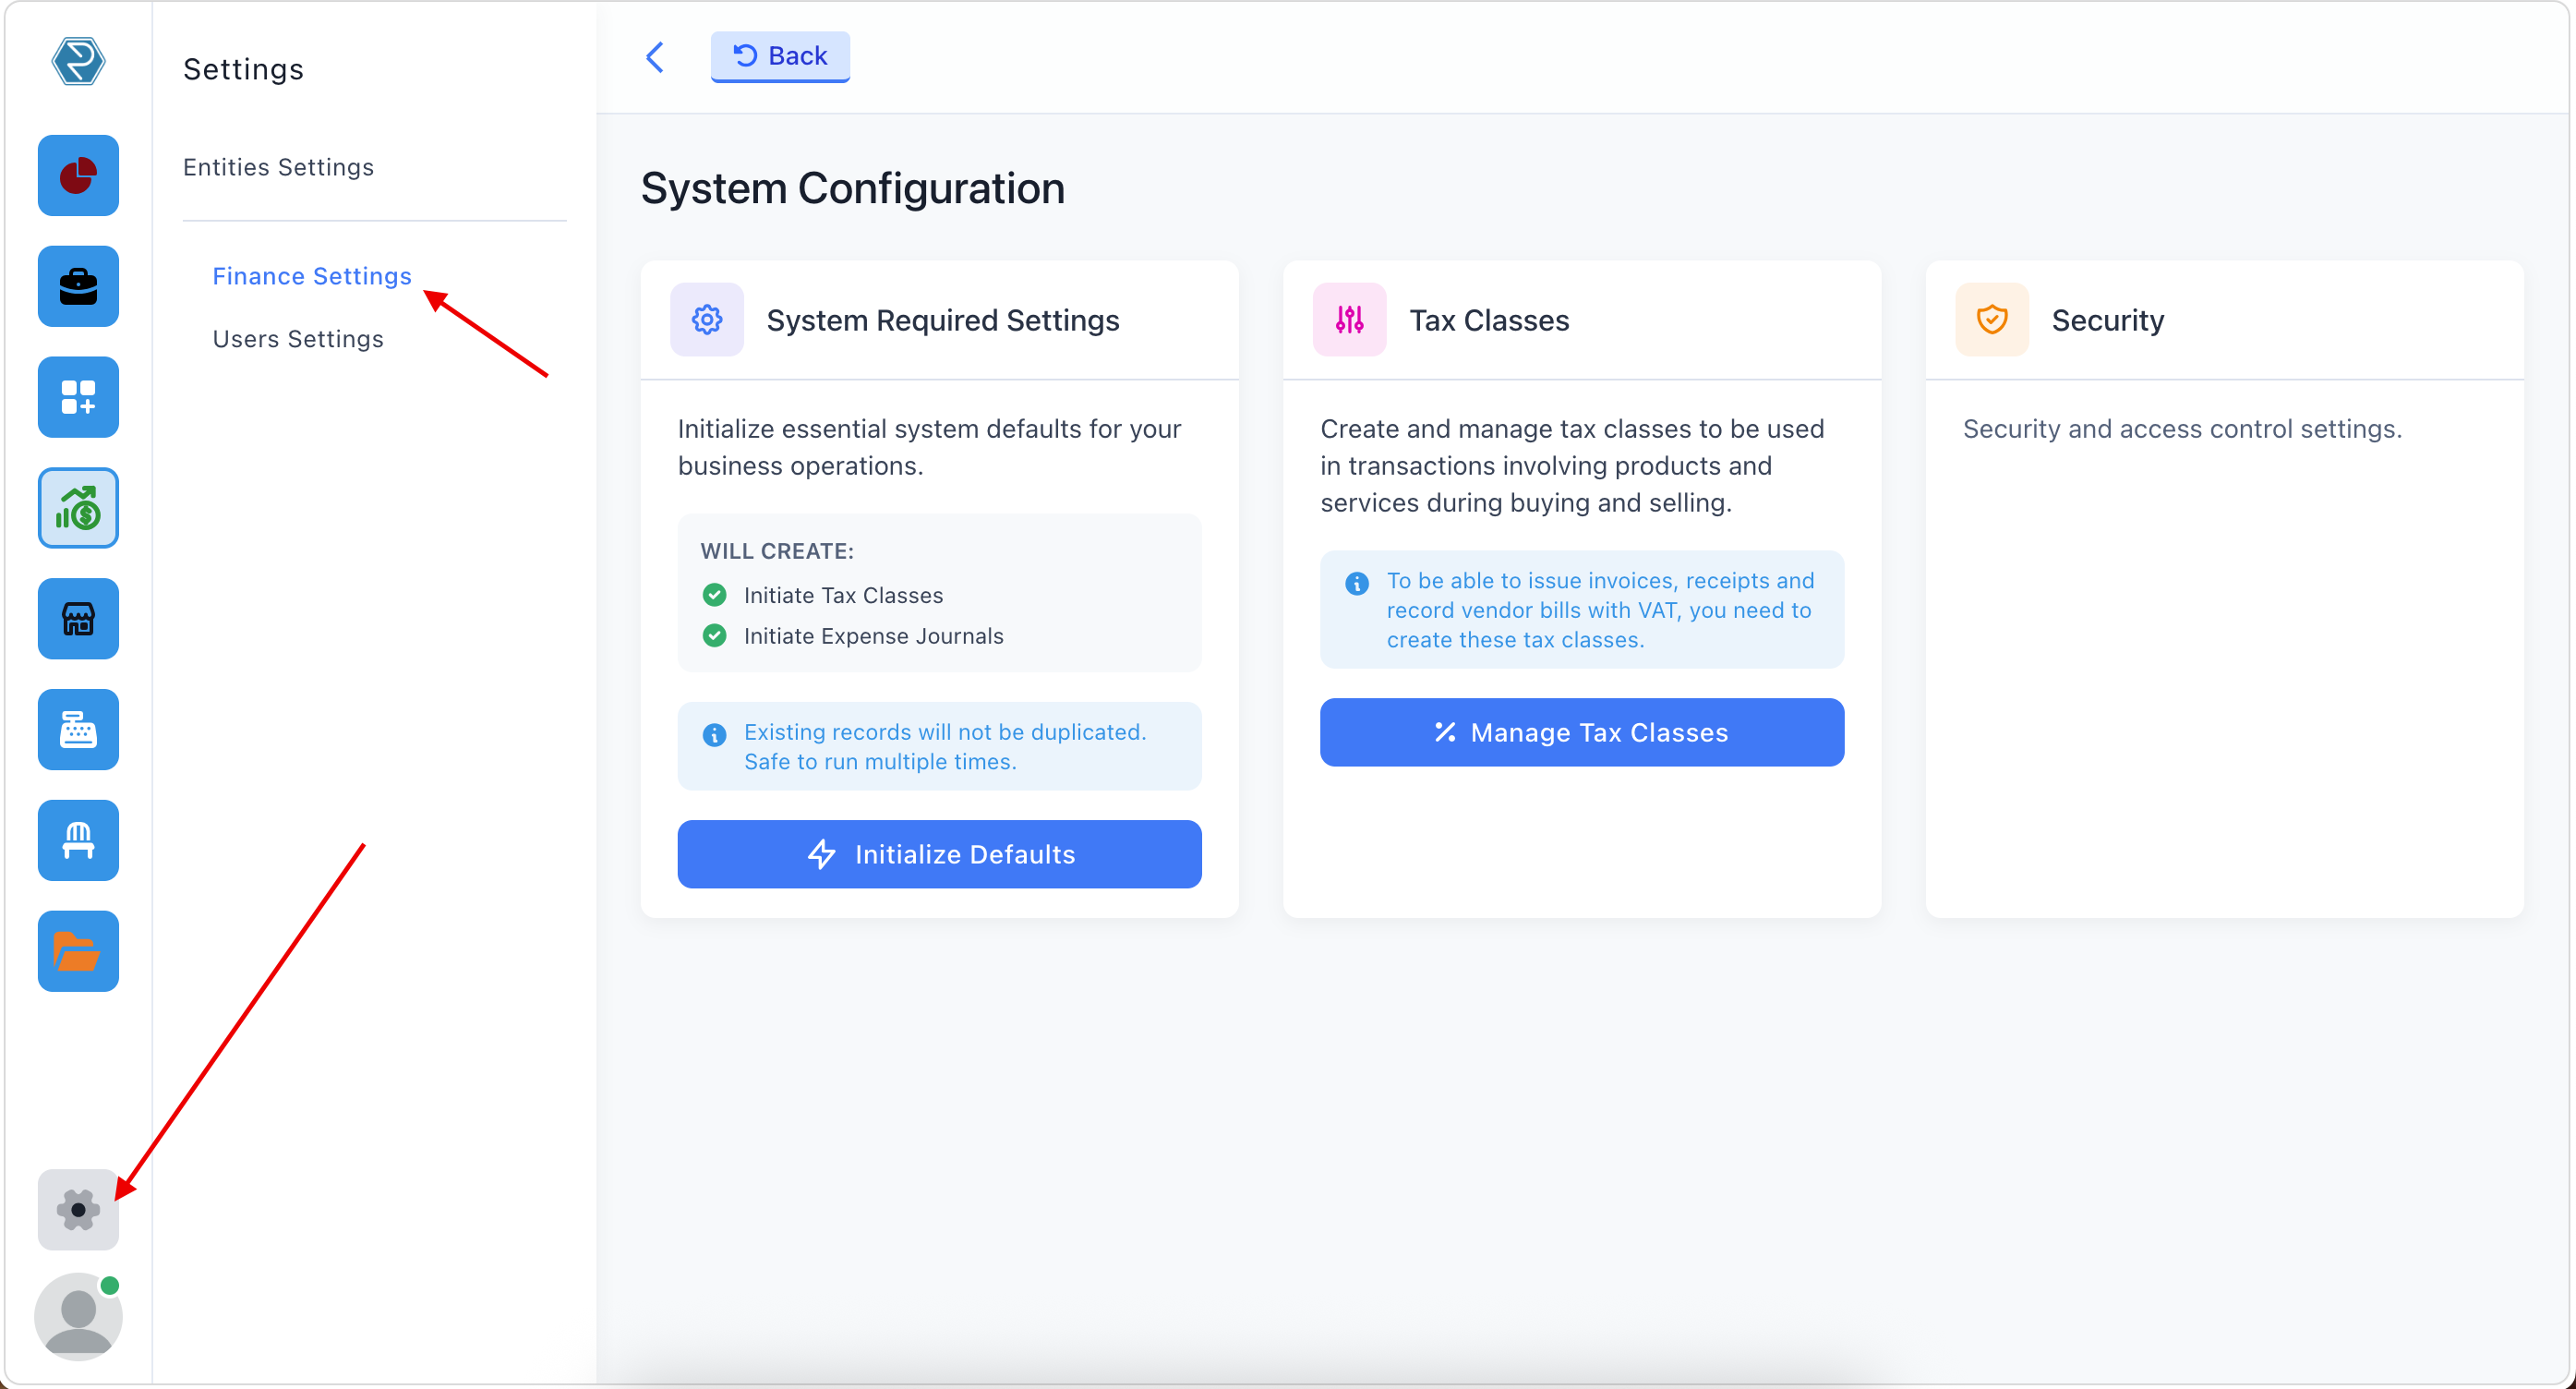Select the briefcase workspace icon in sidebar

pyautogui.click(x=78, y=286)
